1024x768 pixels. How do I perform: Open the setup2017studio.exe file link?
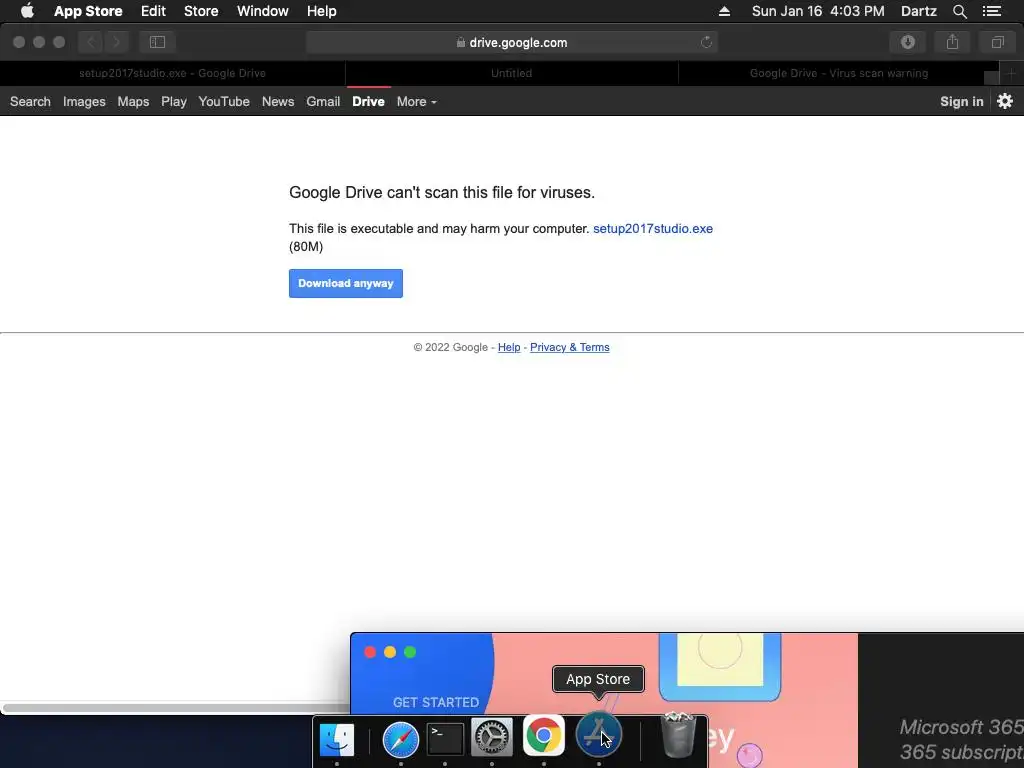click(652, 229)
